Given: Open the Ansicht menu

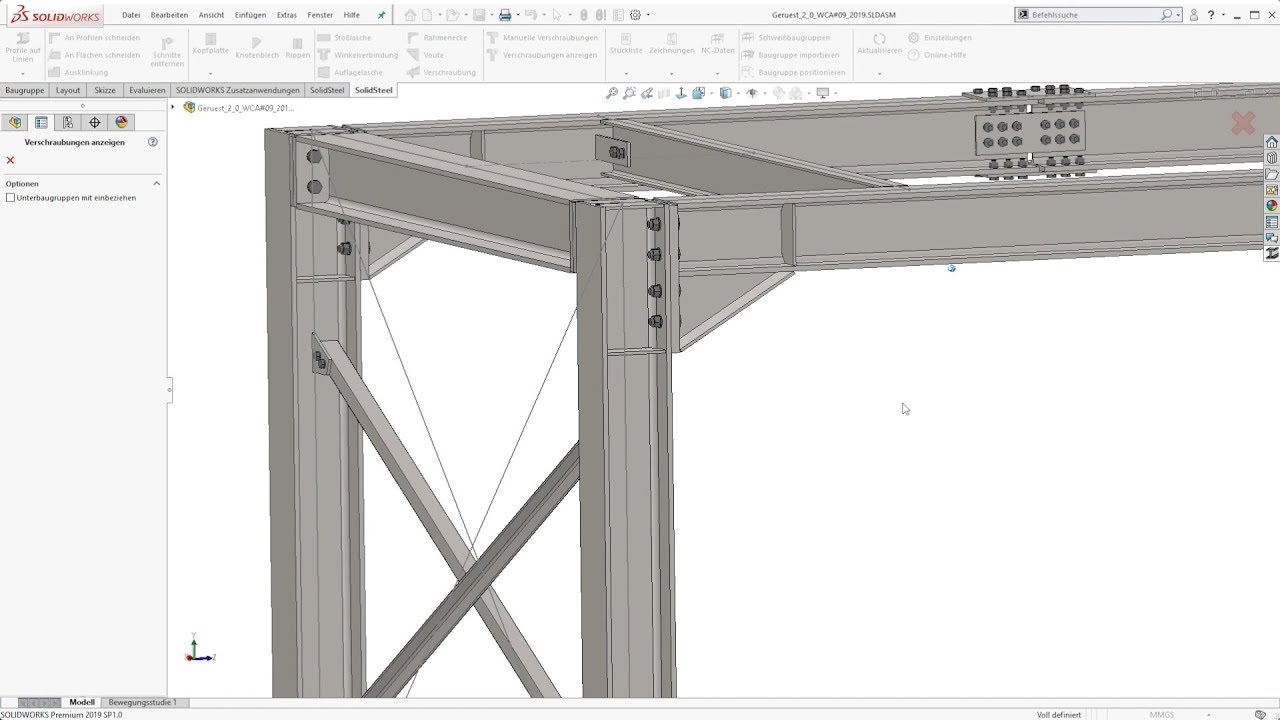Looking at the screenshot, I should (x=211, y=15).
